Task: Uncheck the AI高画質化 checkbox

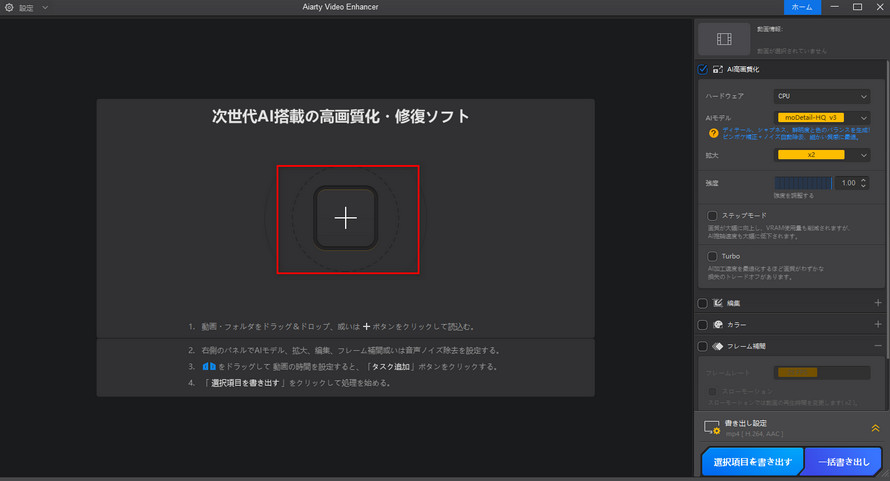Action: [x=703, y=69]
